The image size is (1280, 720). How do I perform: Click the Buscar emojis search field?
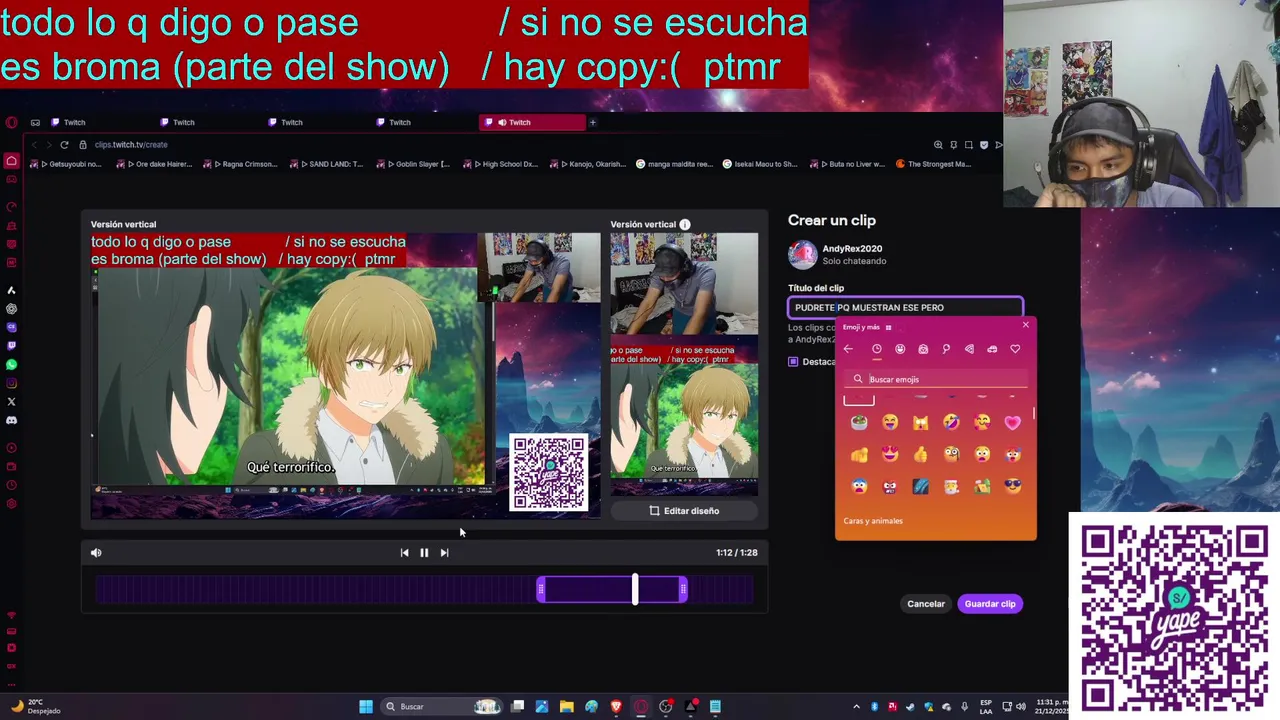pos(936,379)
